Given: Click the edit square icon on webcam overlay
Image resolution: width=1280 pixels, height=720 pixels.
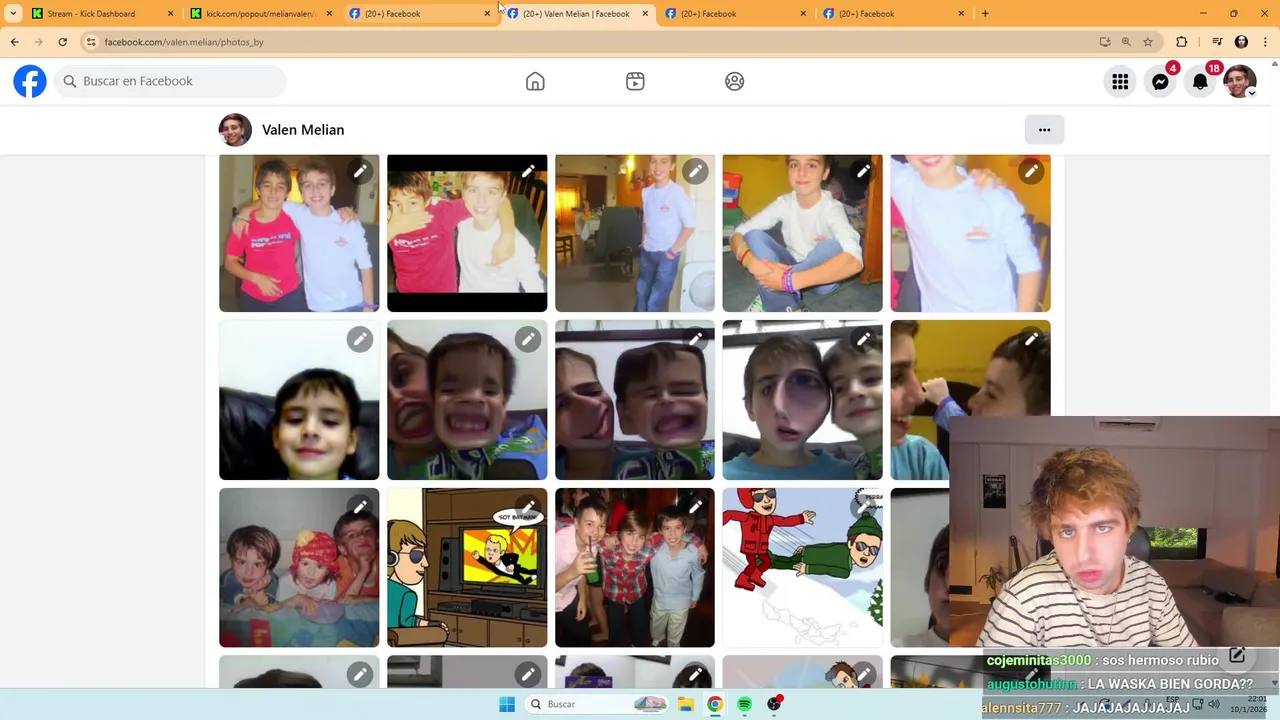Looking at the screenshot, I should click(1237, 656).
